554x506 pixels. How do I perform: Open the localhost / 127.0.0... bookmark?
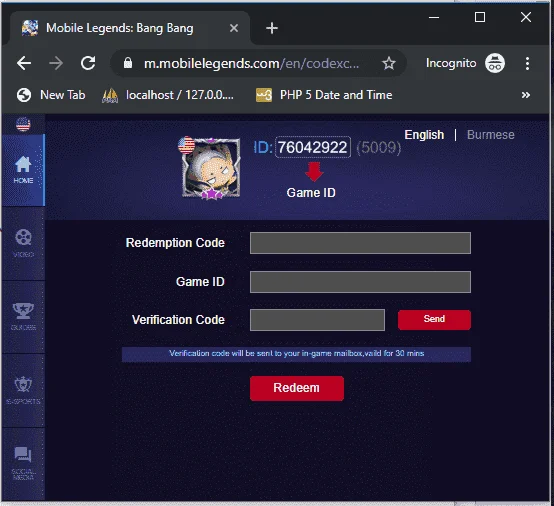click(168, 95)
